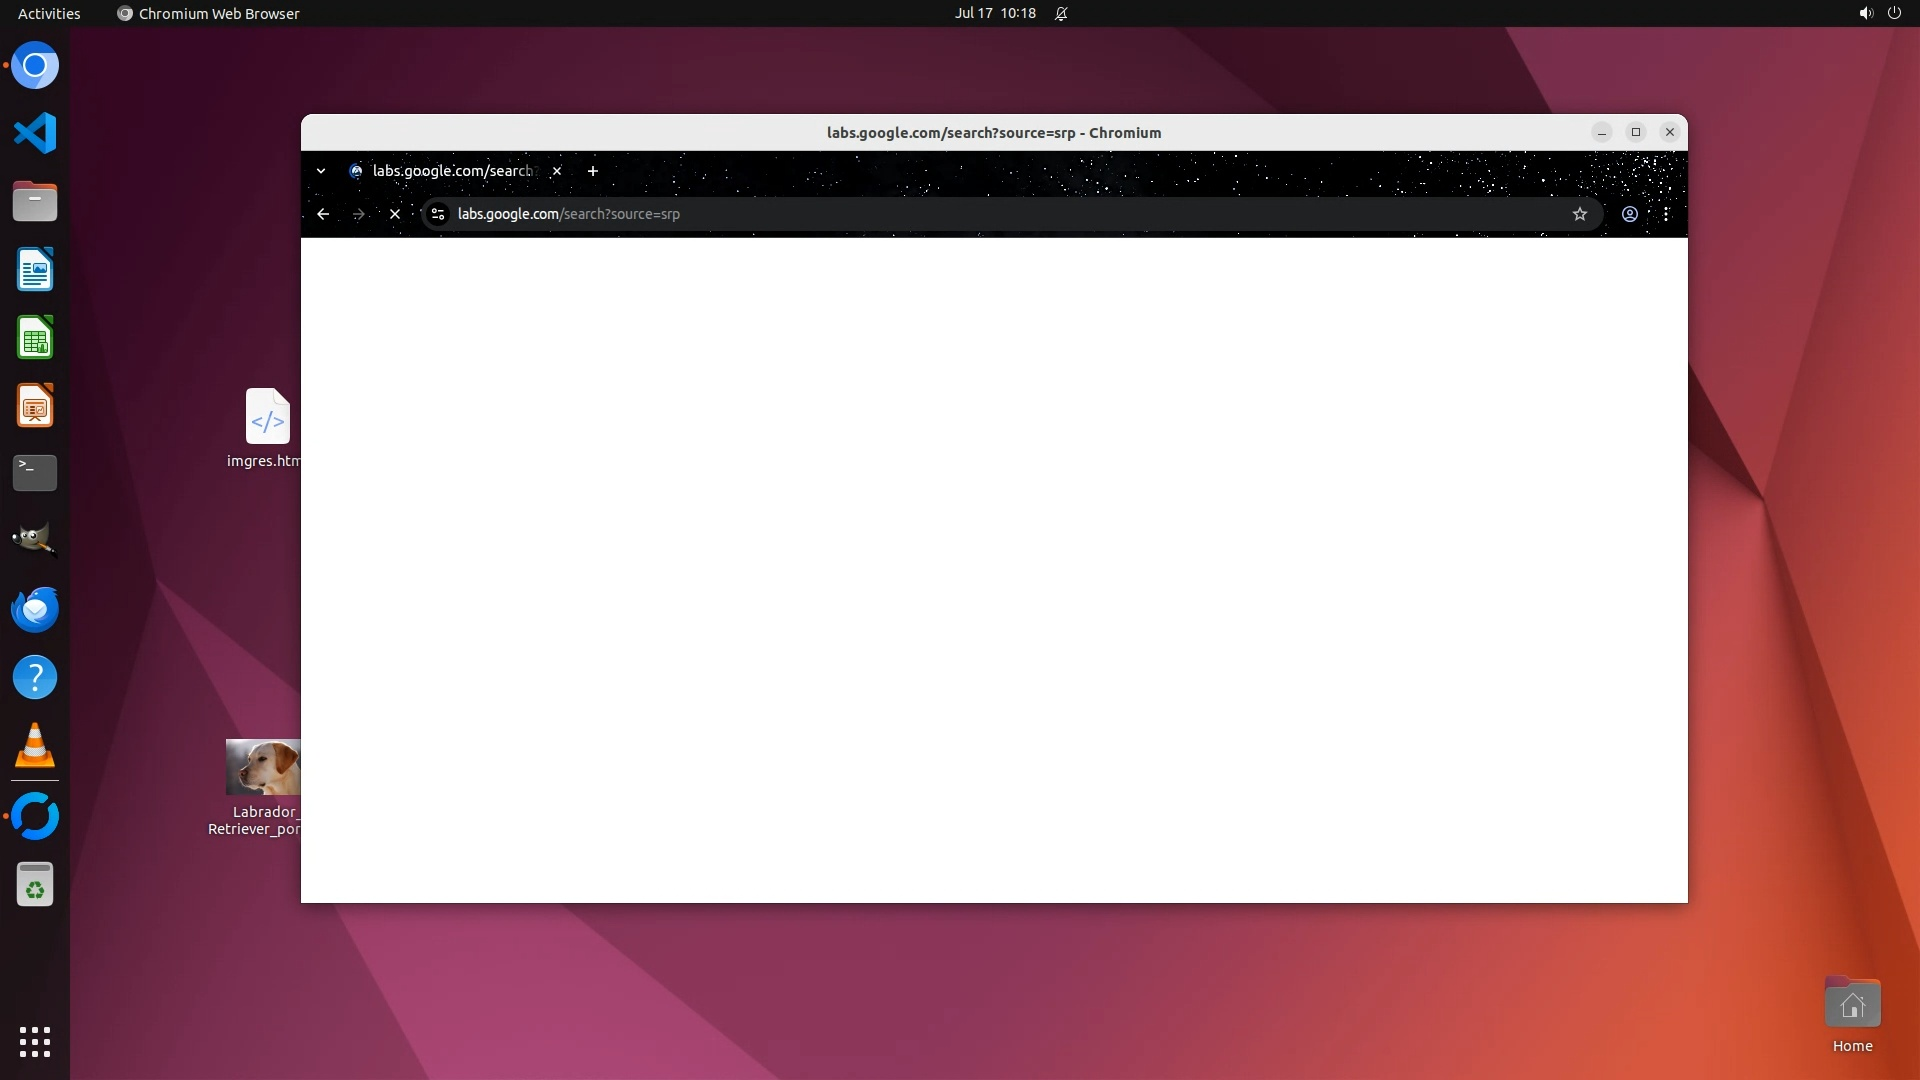Launch VLC media player from dock
Image resolution: width=1920 pixels, height=1080 pixels.
pyautogui.click(x=35, y=746)
